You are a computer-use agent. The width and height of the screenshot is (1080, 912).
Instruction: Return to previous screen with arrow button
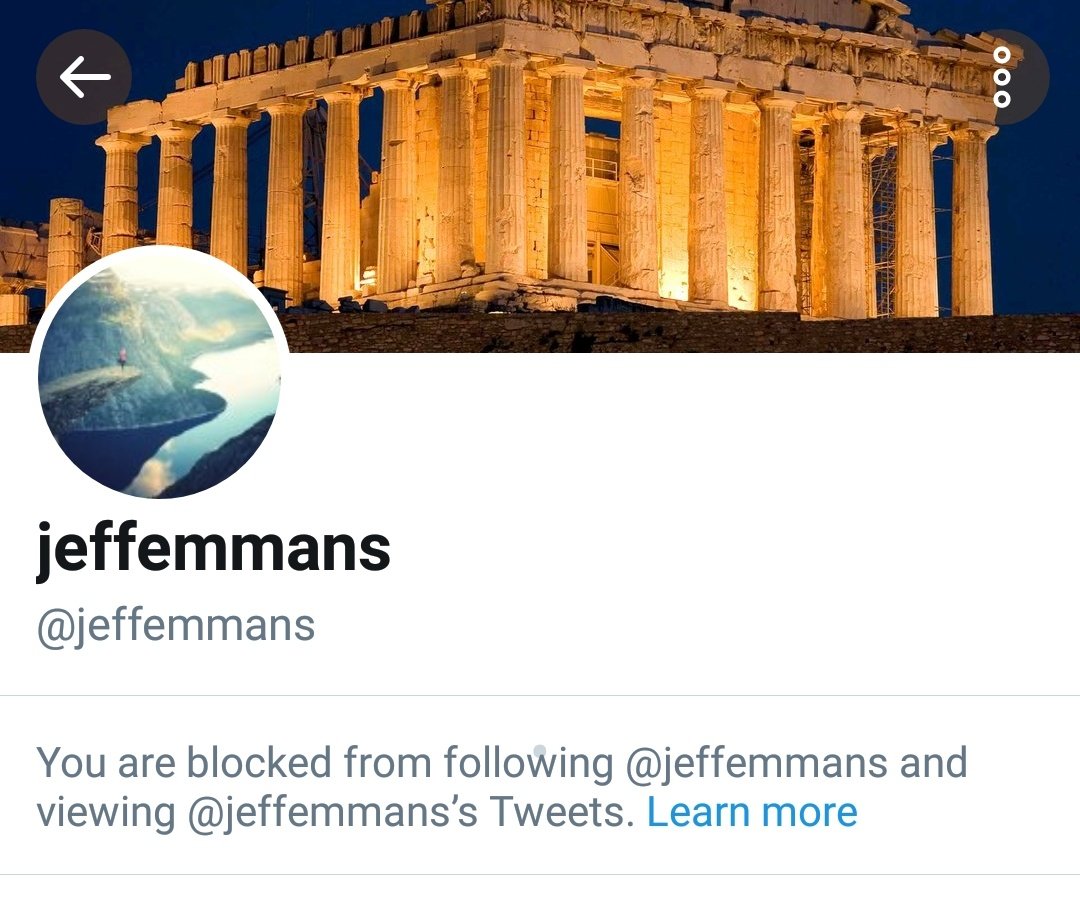pyautogui.click(x=84, y=76)
